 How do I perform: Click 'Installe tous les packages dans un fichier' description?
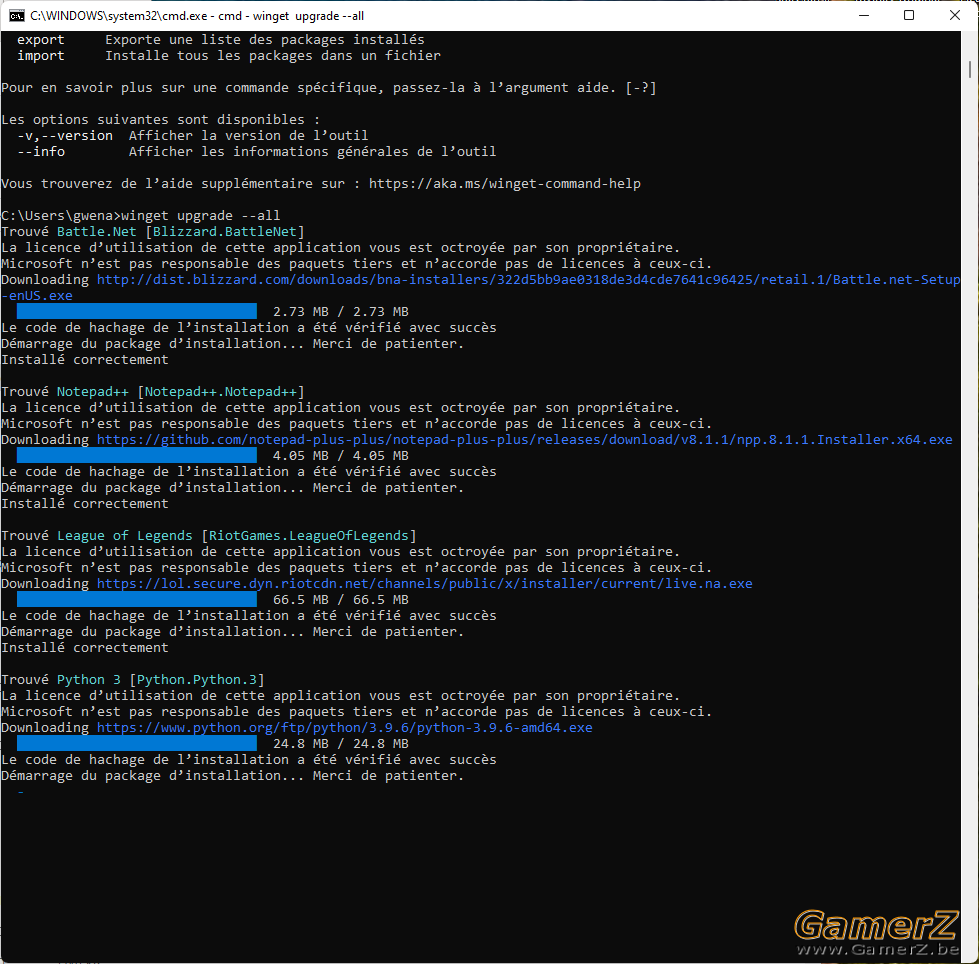click(x=273, y=56)
